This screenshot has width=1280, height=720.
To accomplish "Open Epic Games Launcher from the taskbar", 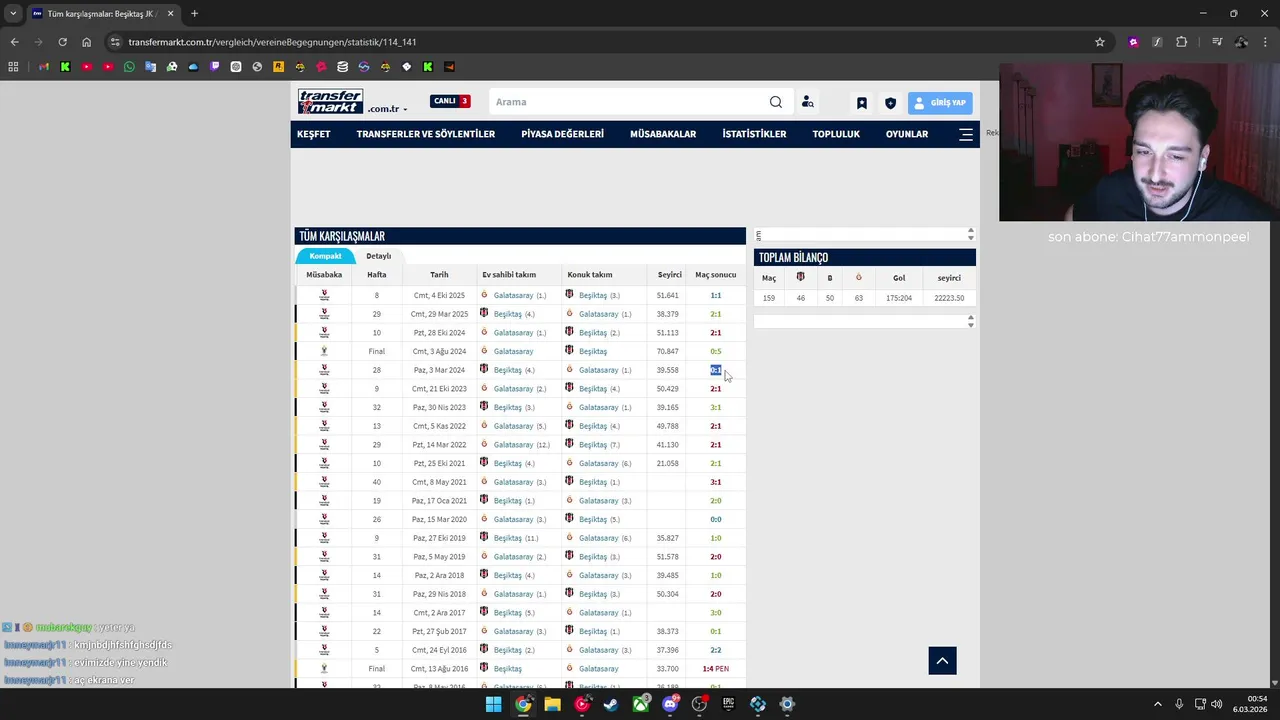I will [x=728, y=704].
